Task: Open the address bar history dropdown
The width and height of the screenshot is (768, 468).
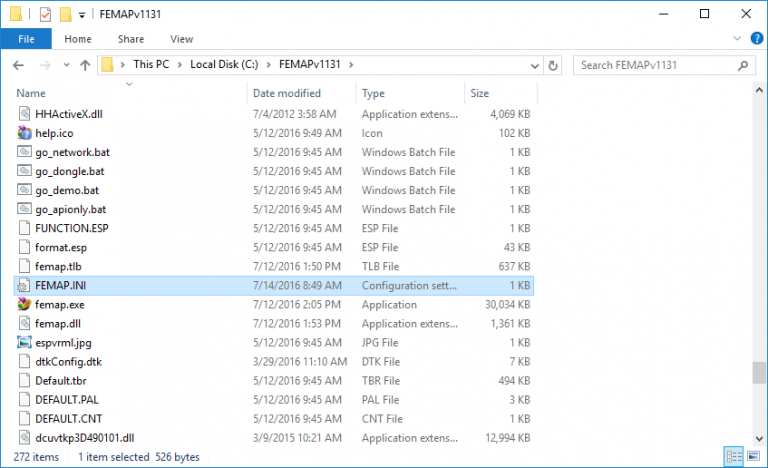Action: click(x=533, y=65)
